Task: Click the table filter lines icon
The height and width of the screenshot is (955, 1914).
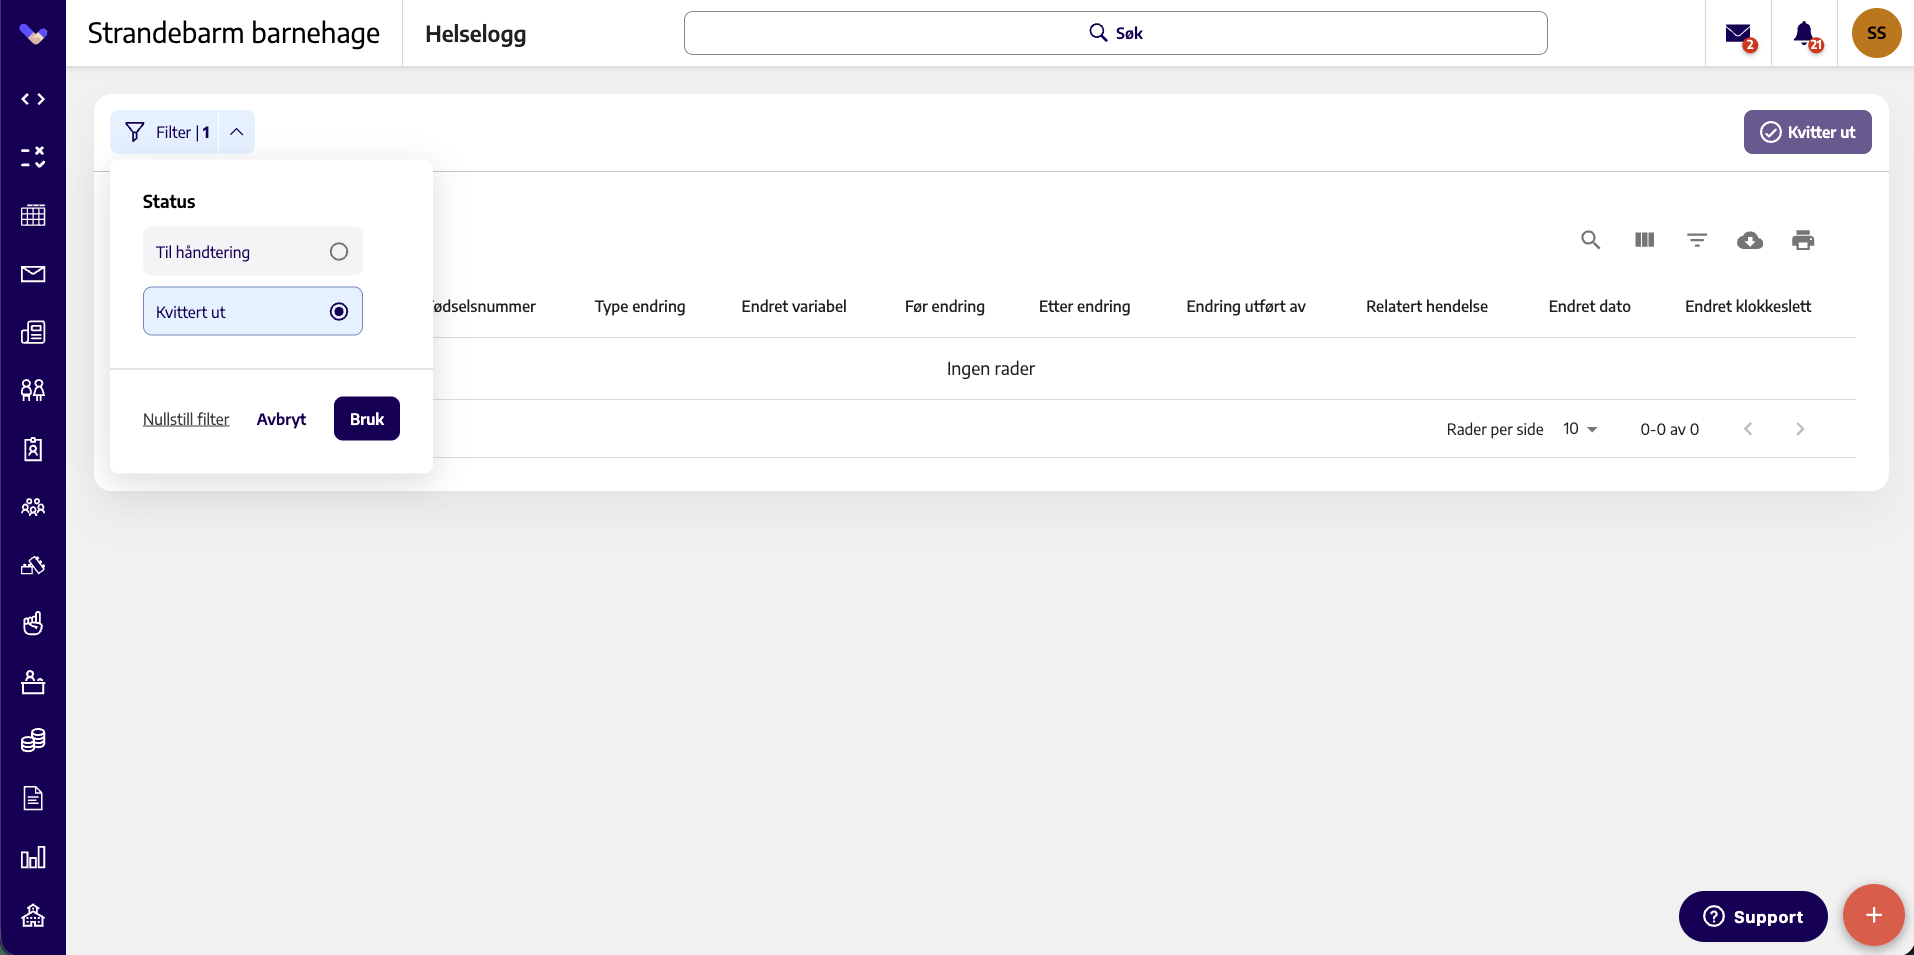Action: [x=1697, y=240]
